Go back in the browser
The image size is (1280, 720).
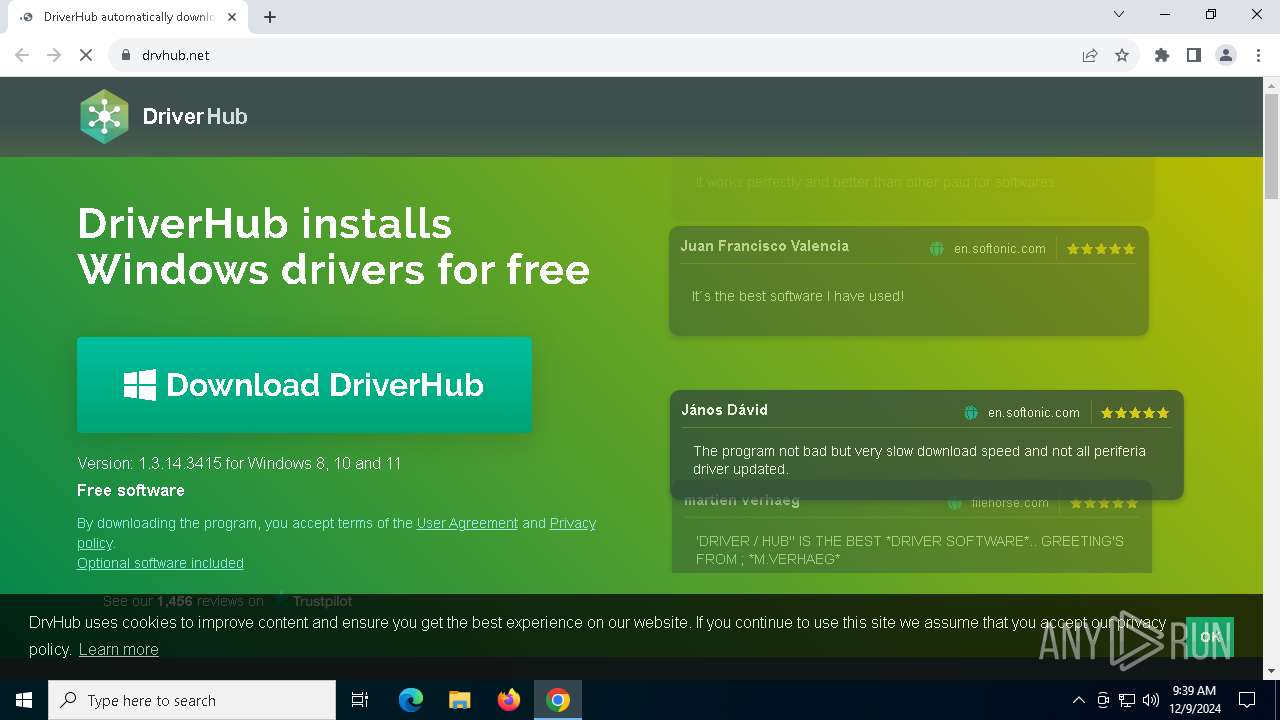[x=22, y=55]
